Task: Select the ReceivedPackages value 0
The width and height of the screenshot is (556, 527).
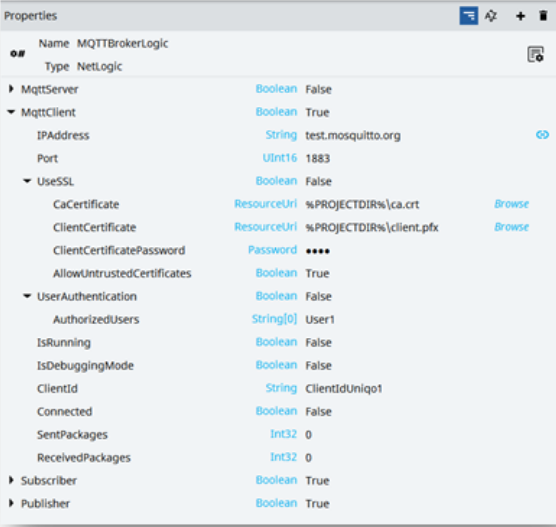Action: tap(308, 458)
